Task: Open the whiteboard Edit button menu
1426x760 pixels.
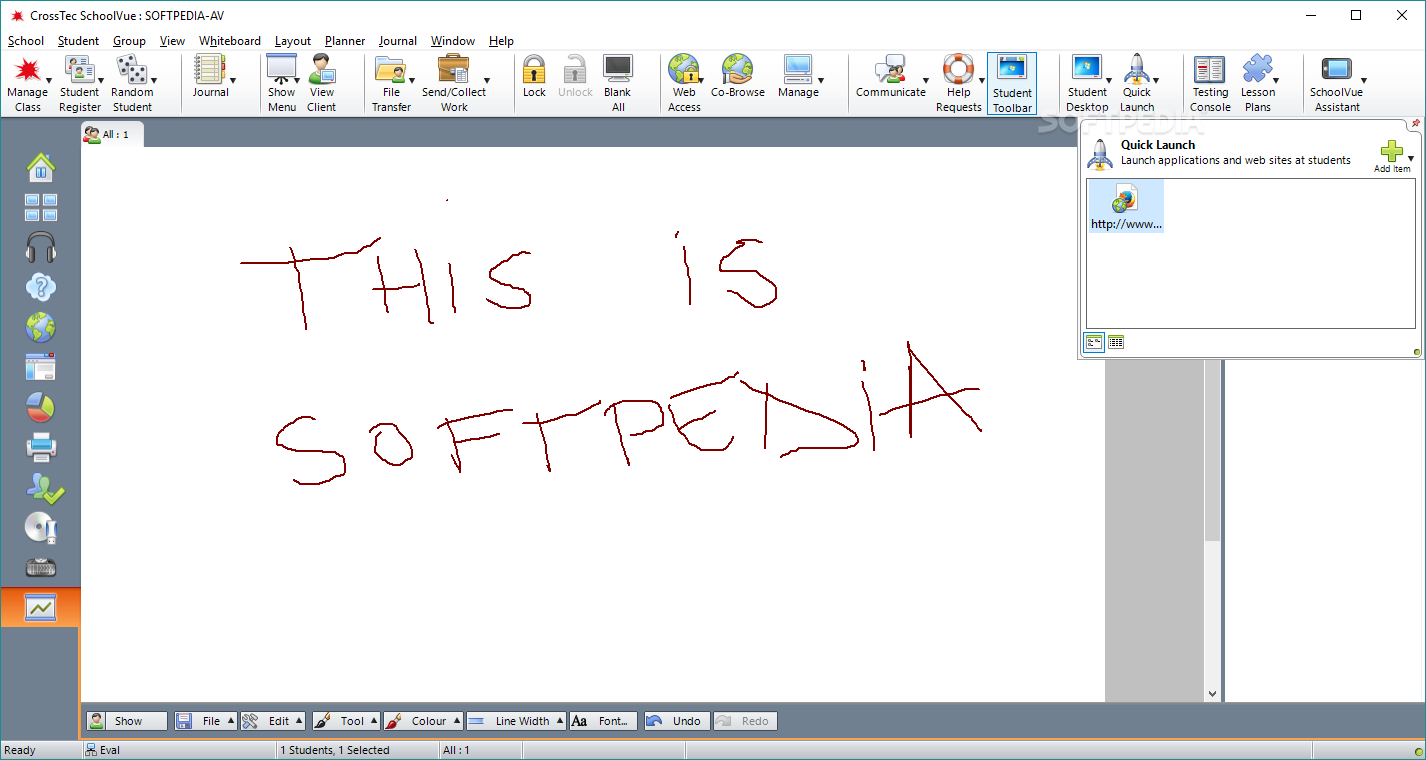Action: (x=272, y=721)
